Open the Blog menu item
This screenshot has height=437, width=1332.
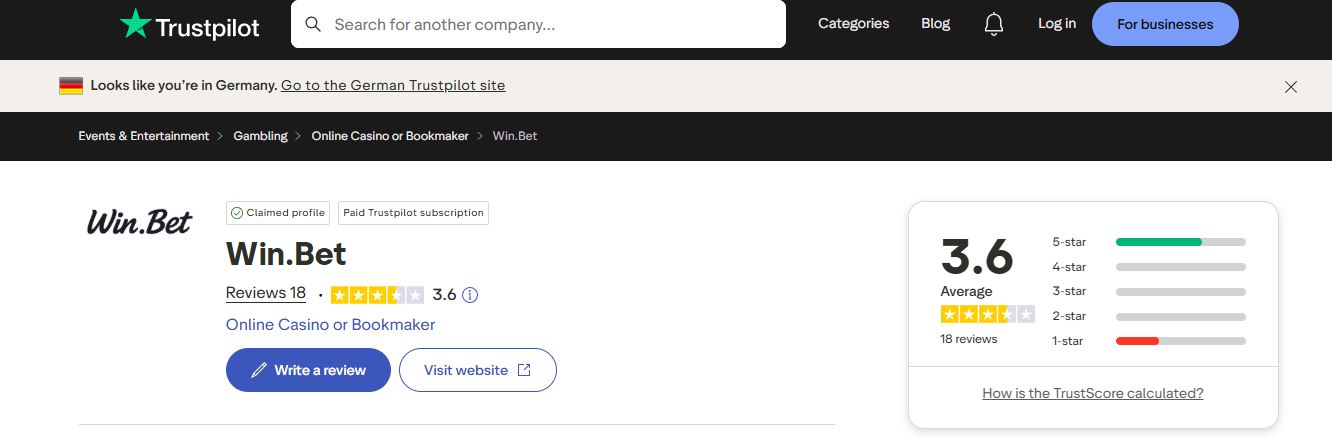[935, 24]
